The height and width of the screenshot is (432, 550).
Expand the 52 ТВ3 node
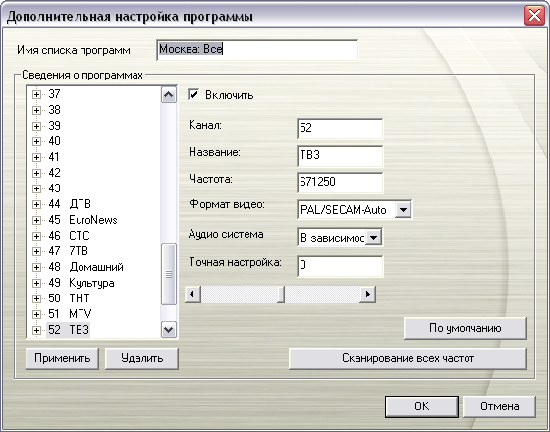[x=36, y=330]
